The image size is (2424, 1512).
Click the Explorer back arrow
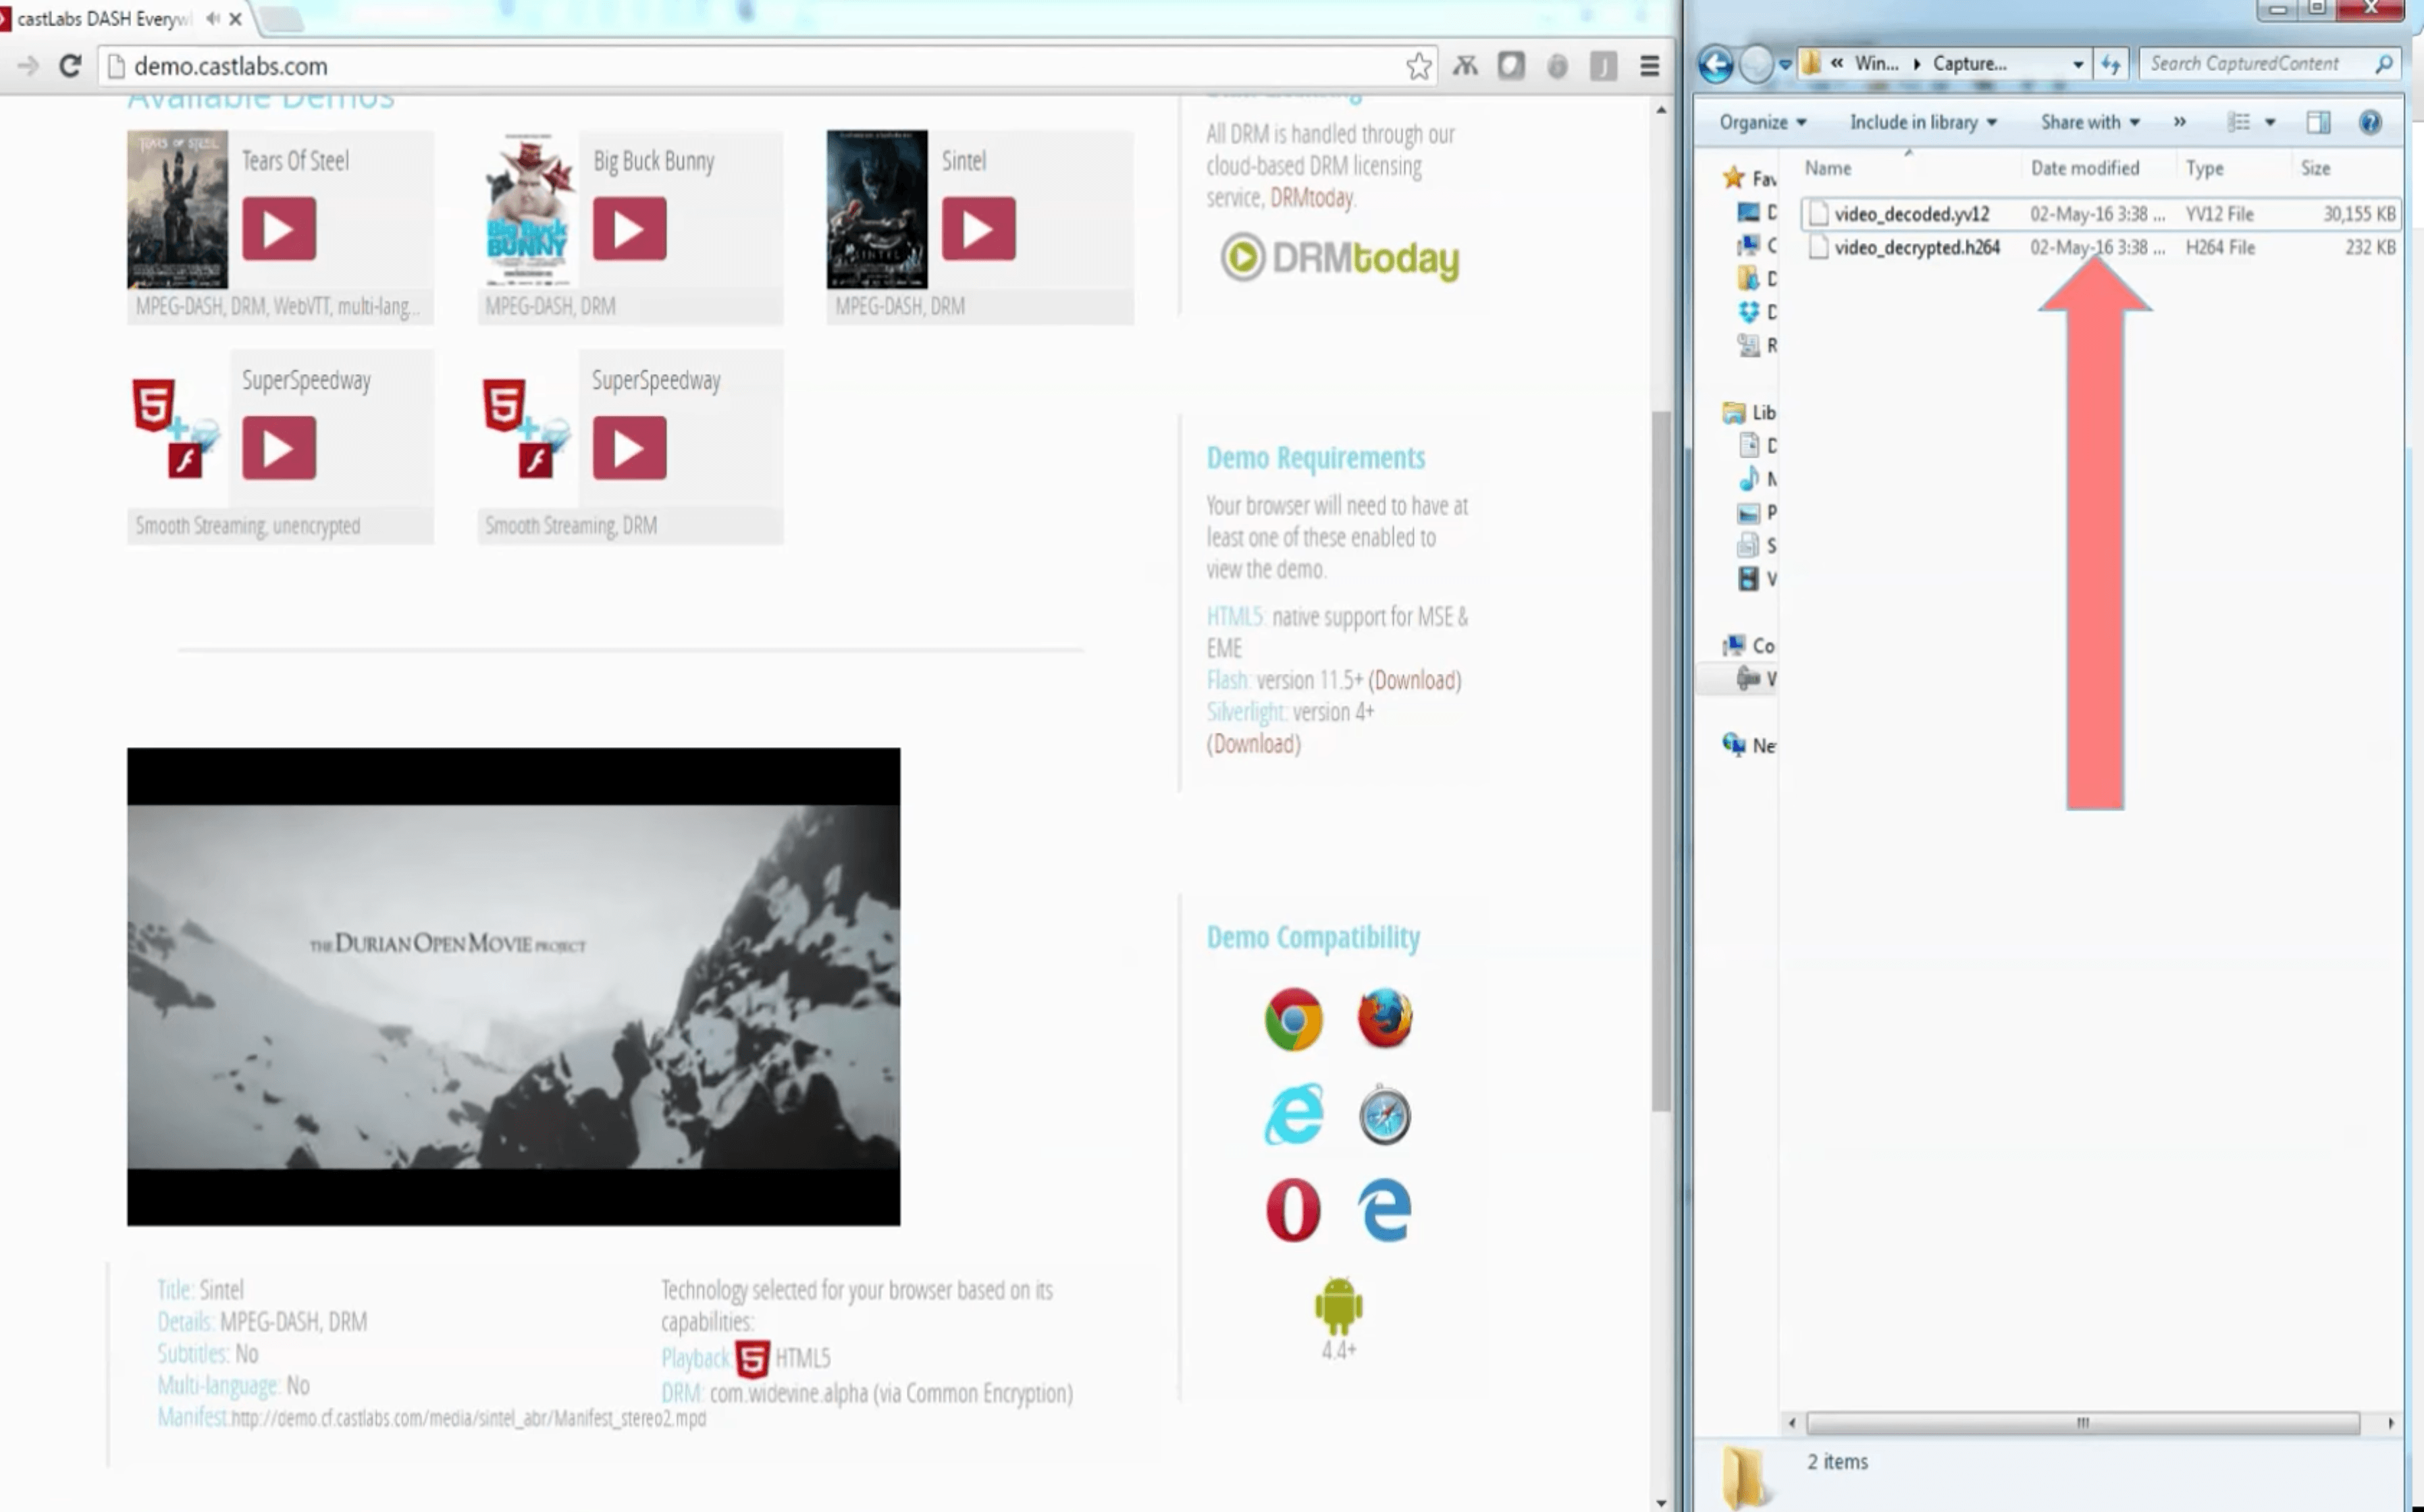tap(1716, 64)
